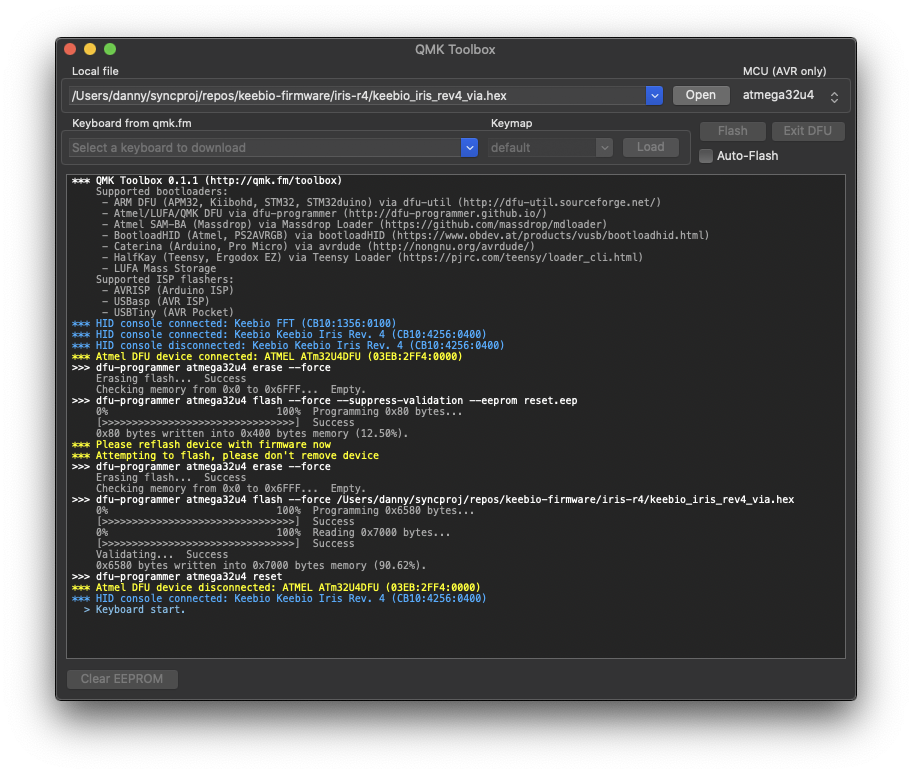Click the Flash button
The height and width of the screenshot is (774, 912).
point(732,131)
